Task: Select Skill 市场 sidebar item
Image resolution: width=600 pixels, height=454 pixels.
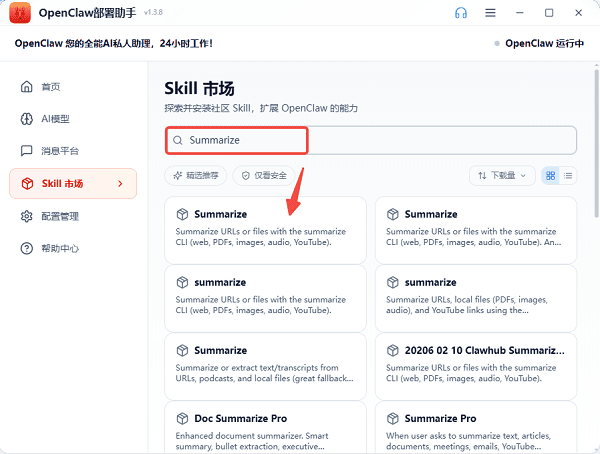Action: click(73, 184)
